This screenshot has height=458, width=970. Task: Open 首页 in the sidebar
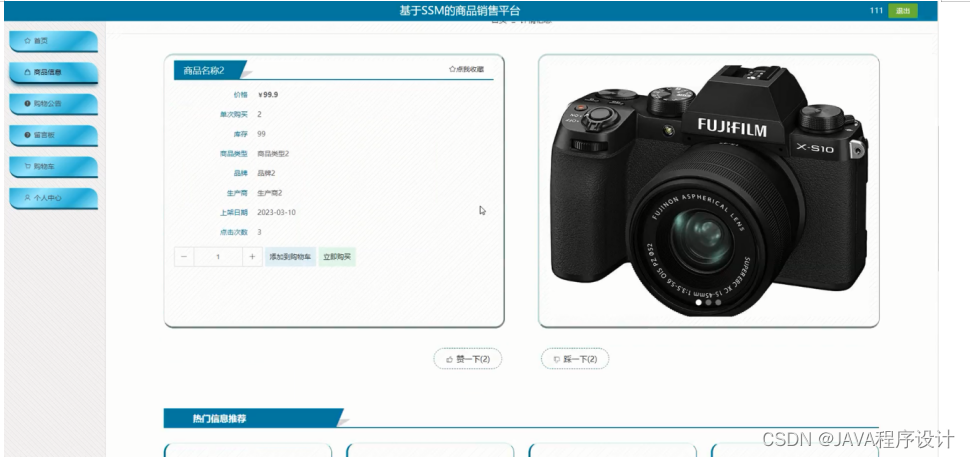53,41
